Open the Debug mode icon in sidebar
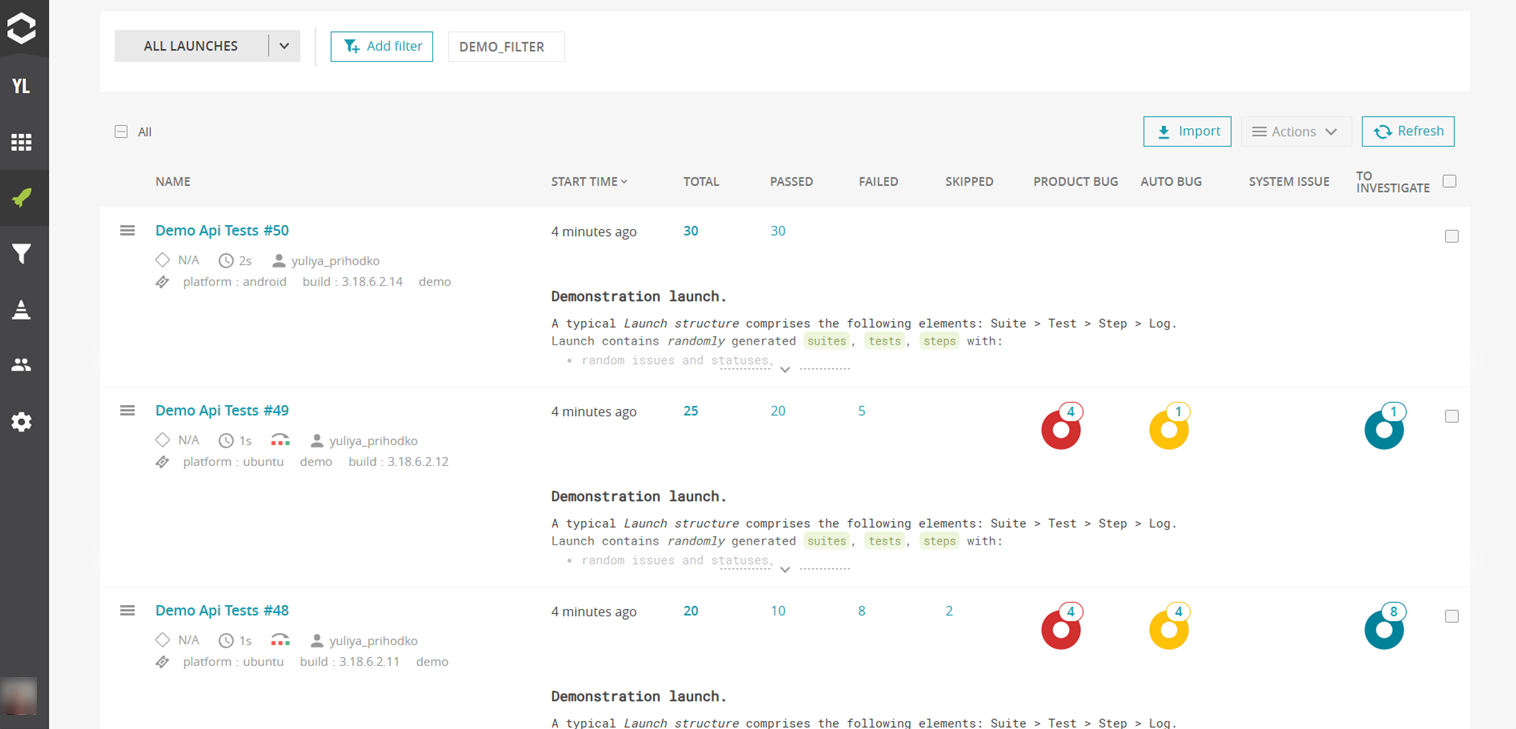Screen dimensions: 1516x729 (x=21, y=310)
